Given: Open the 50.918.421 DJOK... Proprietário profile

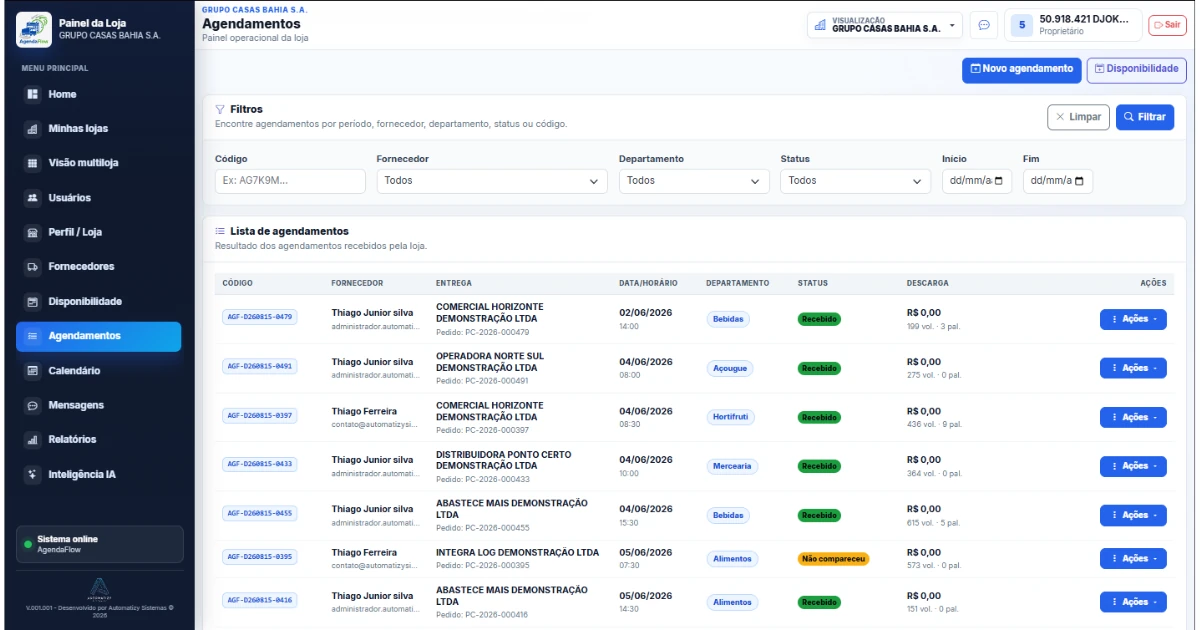Looking at the screenshot, I should pos(1073,25).
